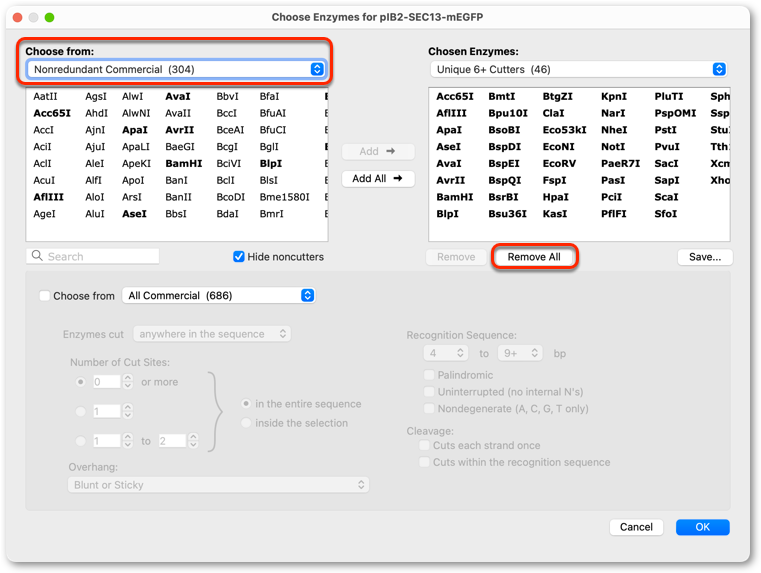The image size is (761, 573).
Task: Select AatII in the Choose from list
Action: tap(45, 97)
